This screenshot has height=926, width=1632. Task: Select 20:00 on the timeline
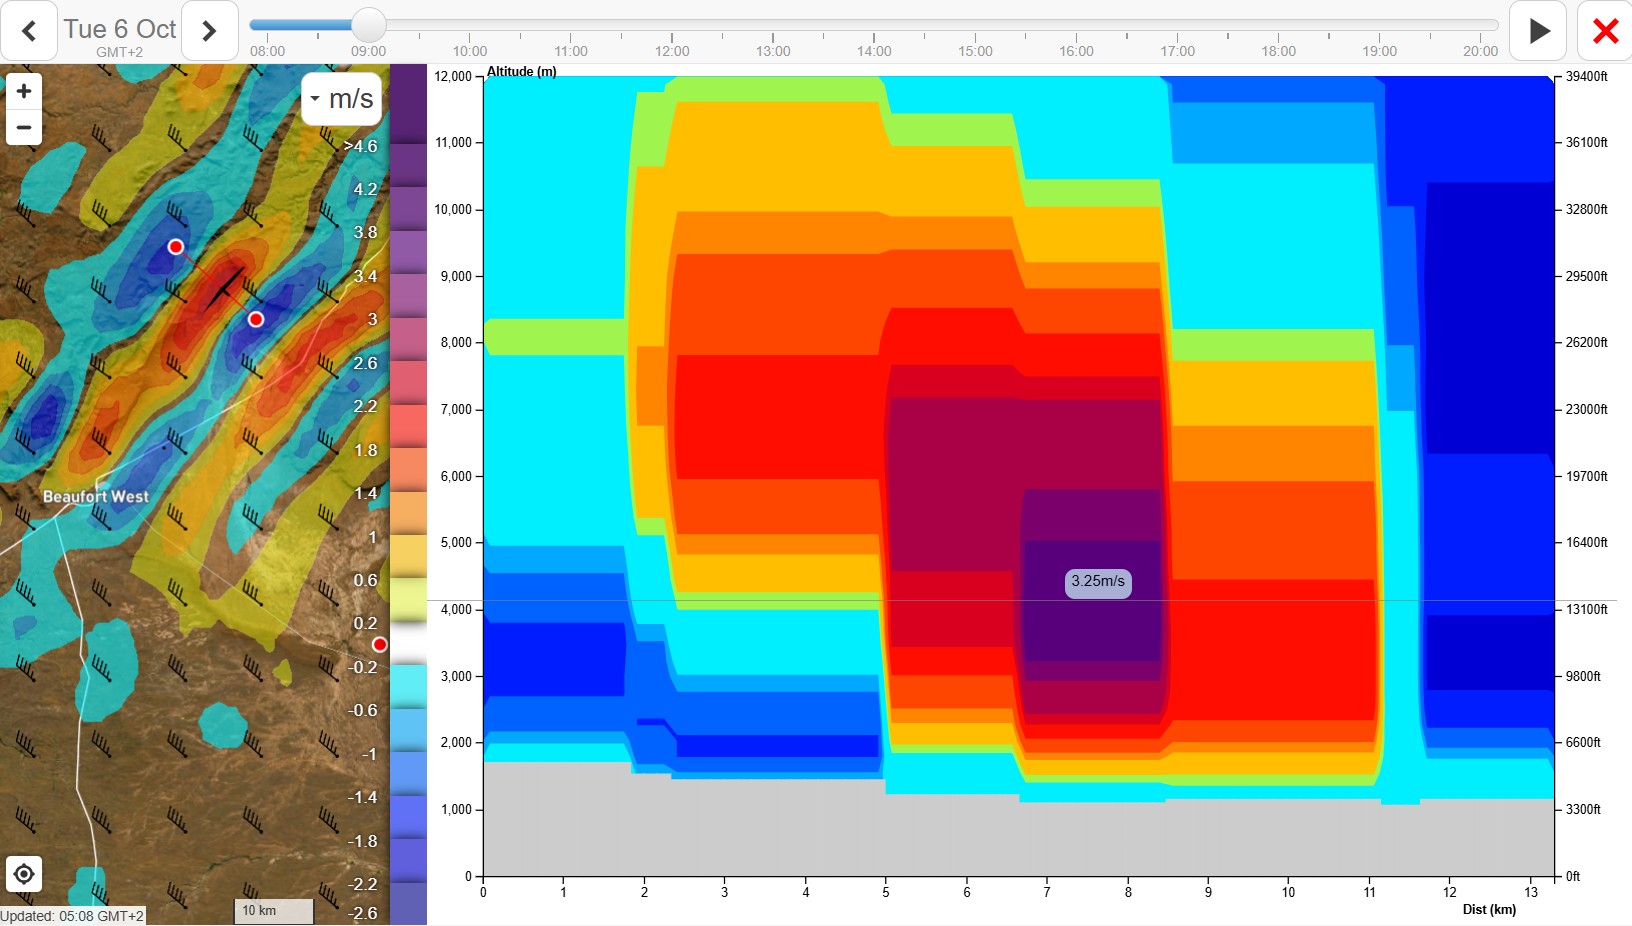[1480, 51]
